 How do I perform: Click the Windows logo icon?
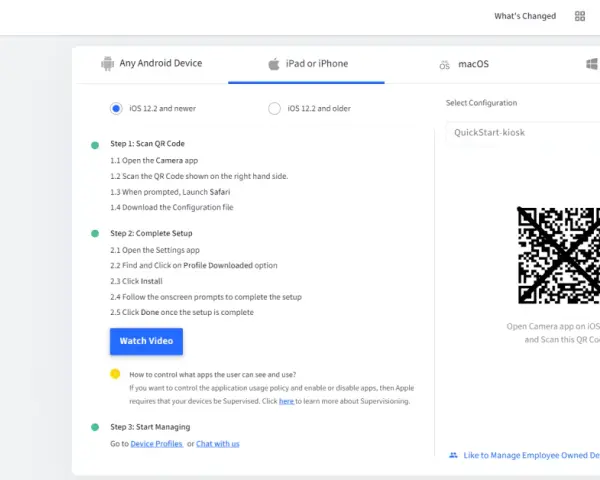592,64
